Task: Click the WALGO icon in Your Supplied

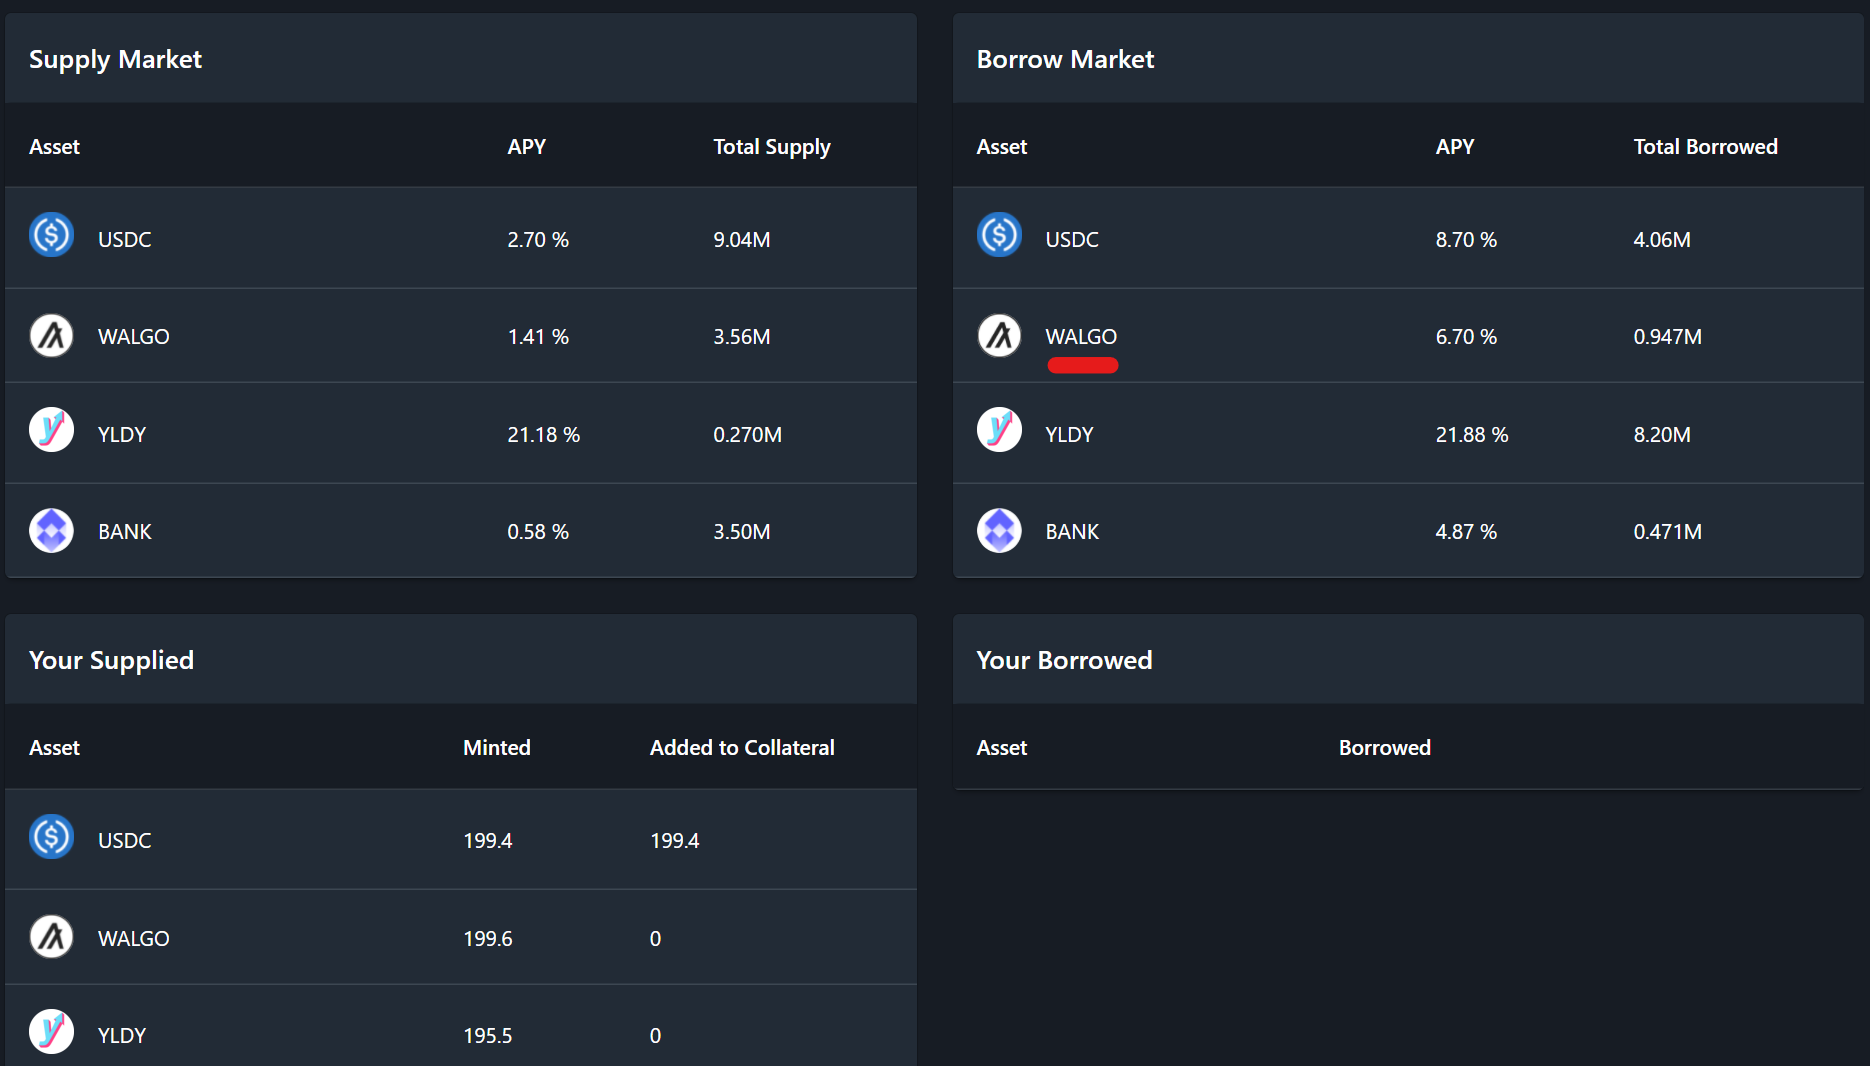Action: 51,937
